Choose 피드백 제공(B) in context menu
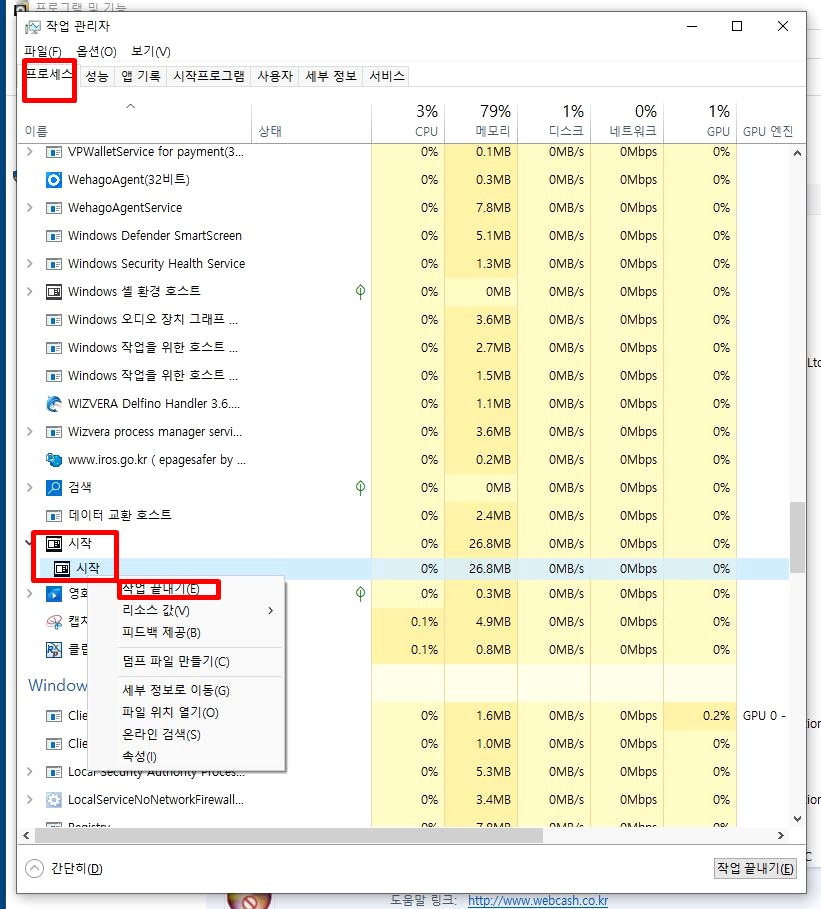This screenshot has height=909, width=821. [x=186, y=632]
